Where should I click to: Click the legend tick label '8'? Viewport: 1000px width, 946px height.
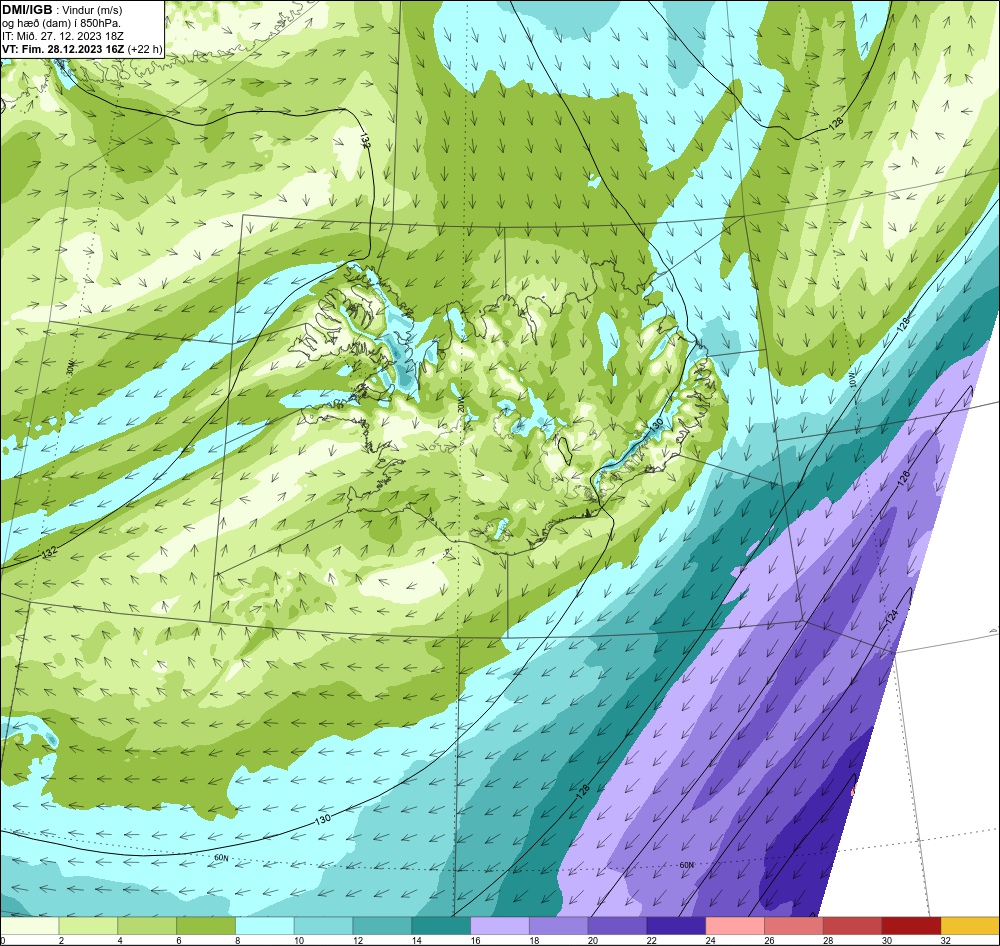[238, 940]
